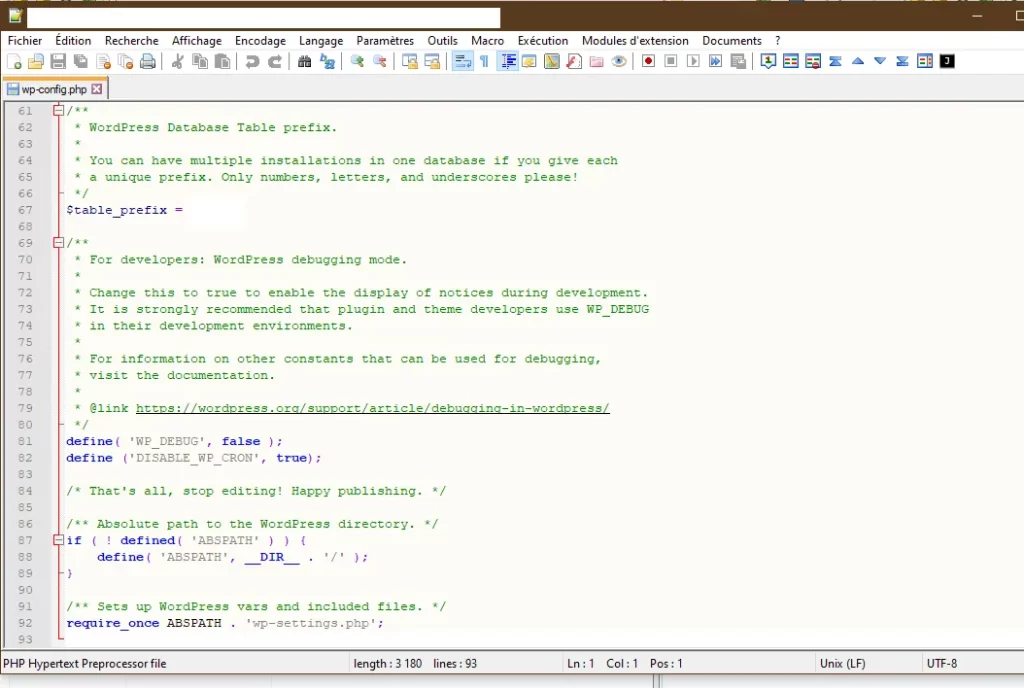Open the debugging-in-wordpress link
Viewport: 1024px width, 688px height.
(373, 408)
